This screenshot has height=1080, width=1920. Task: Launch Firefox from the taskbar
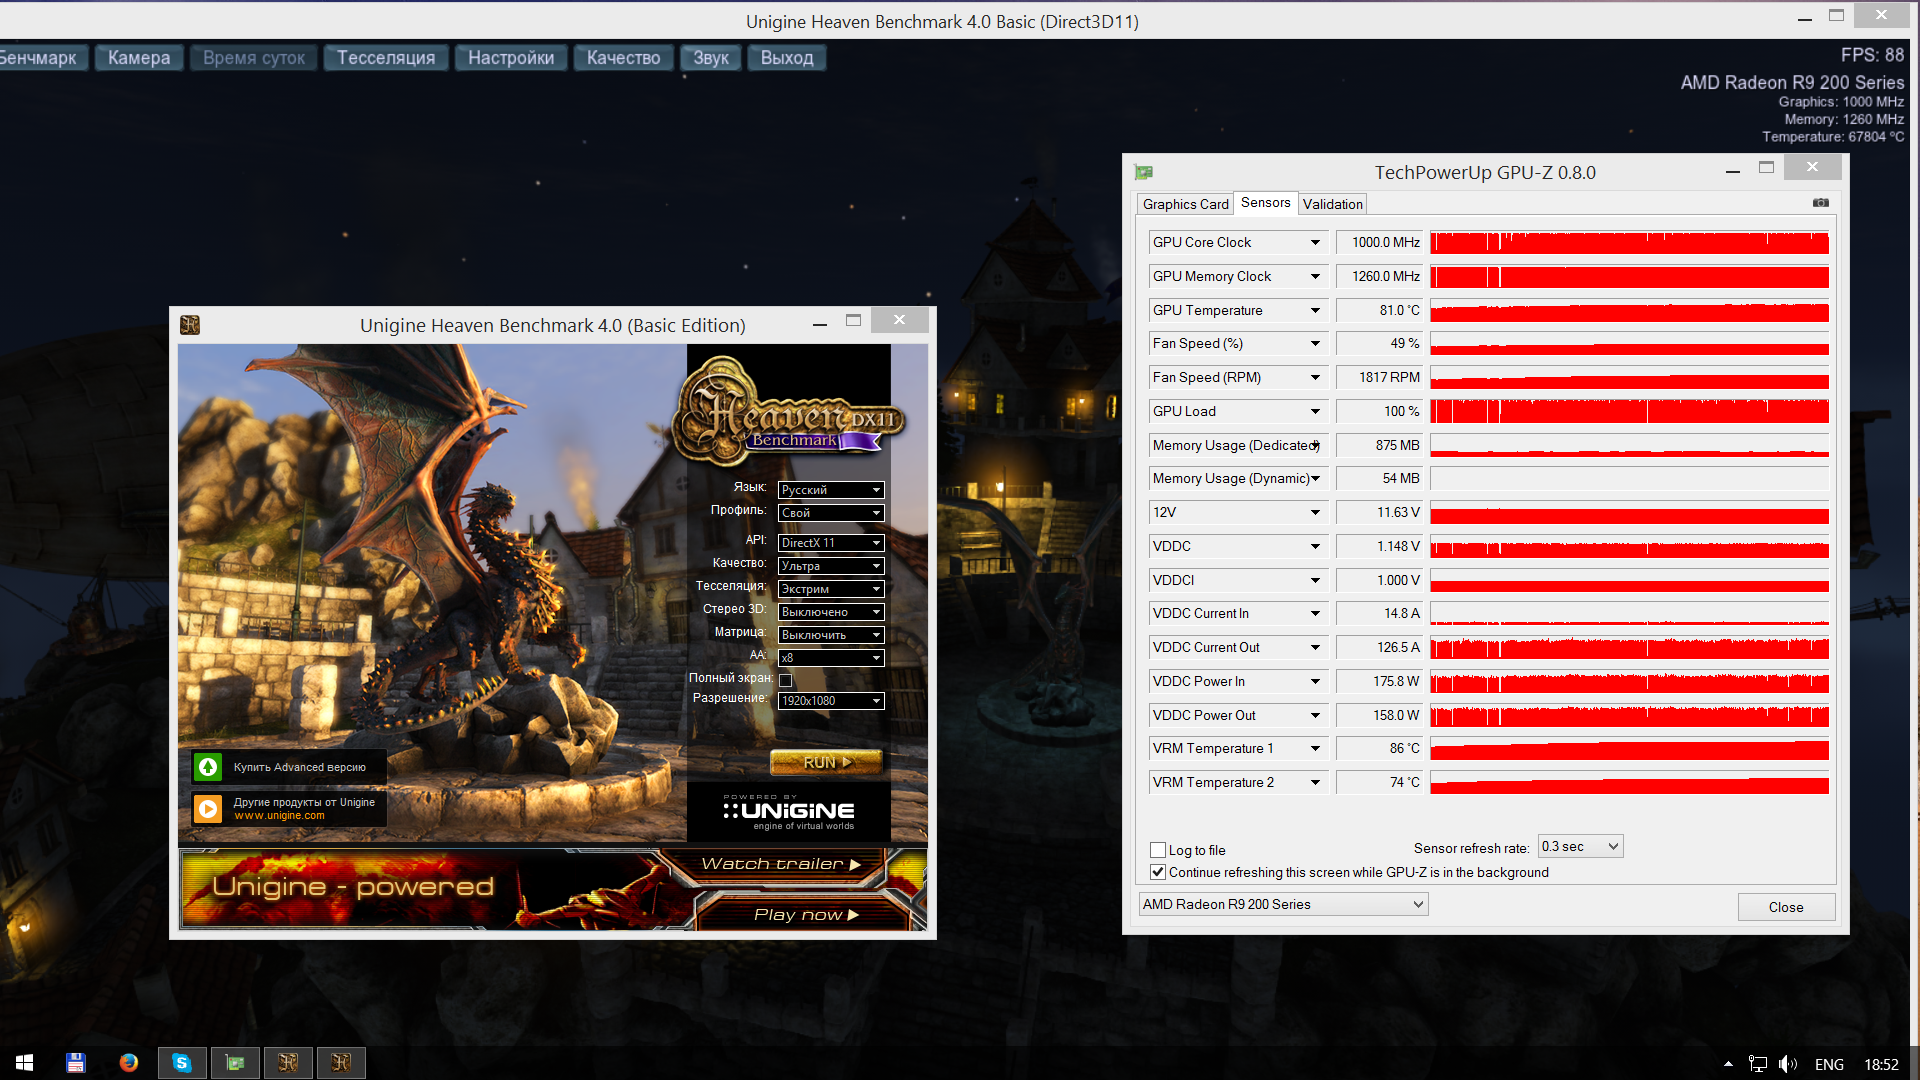coord(129,1063)
